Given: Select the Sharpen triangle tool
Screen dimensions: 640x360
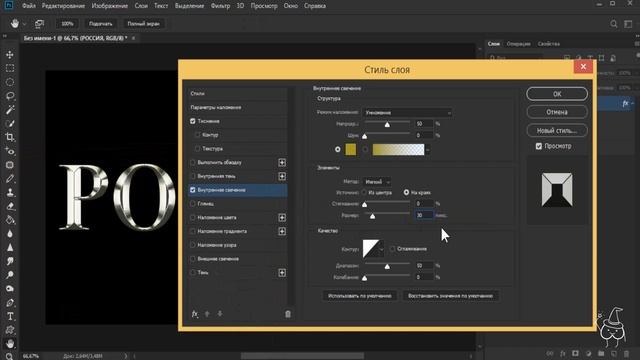Looking at the screenshot, I should click(x=10, y=247).
